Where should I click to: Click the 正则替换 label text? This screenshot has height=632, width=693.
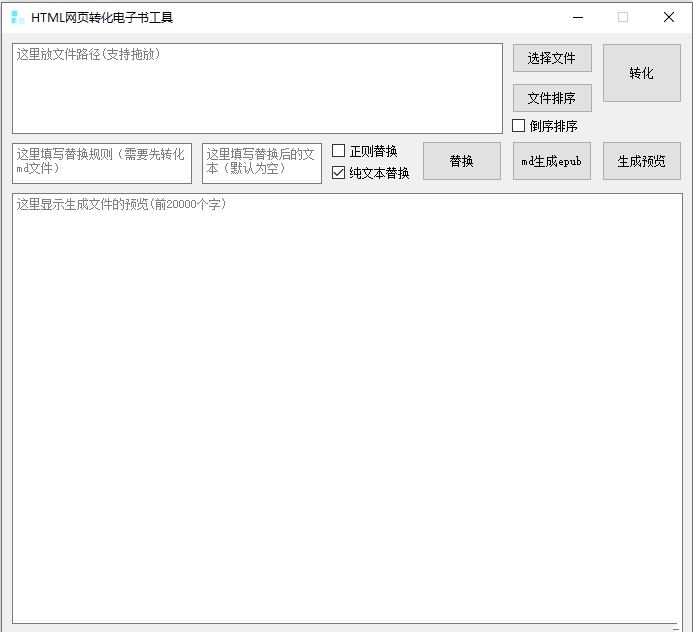tap(373, 151)
